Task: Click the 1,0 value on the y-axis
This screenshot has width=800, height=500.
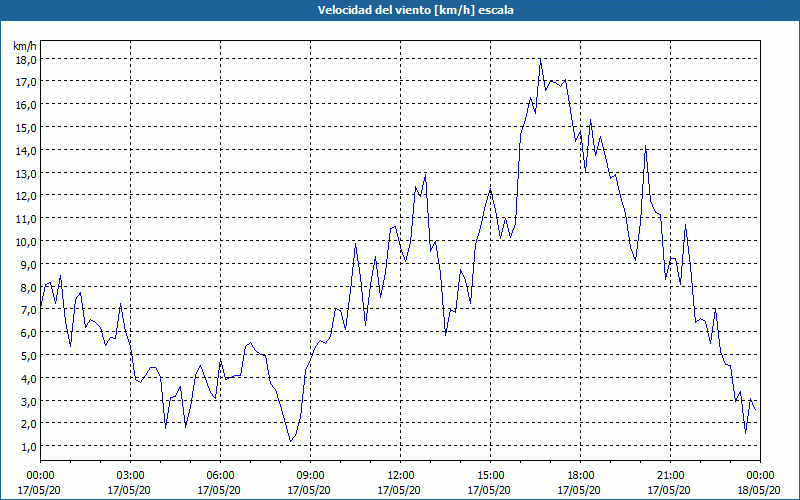Action: pos(28,446)
